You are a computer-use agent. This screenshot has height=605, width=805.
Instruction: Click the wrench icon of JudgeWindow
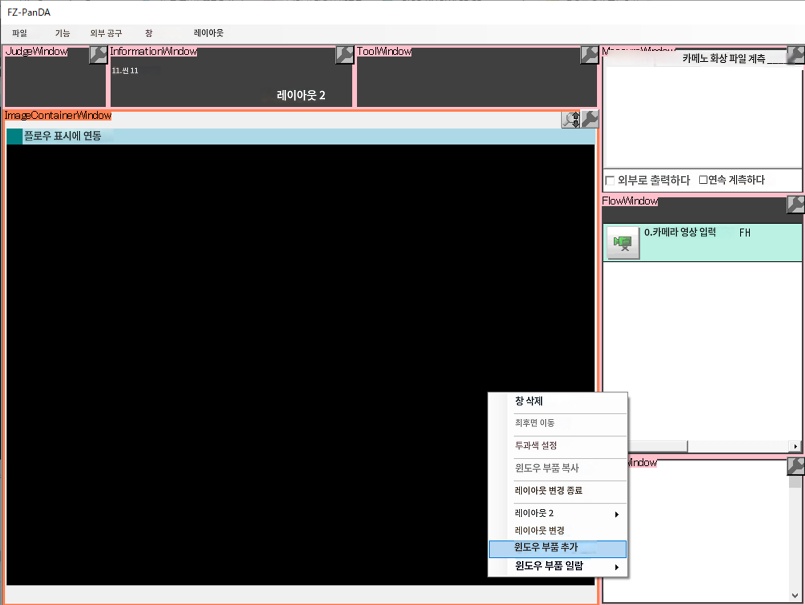[98, 54]
